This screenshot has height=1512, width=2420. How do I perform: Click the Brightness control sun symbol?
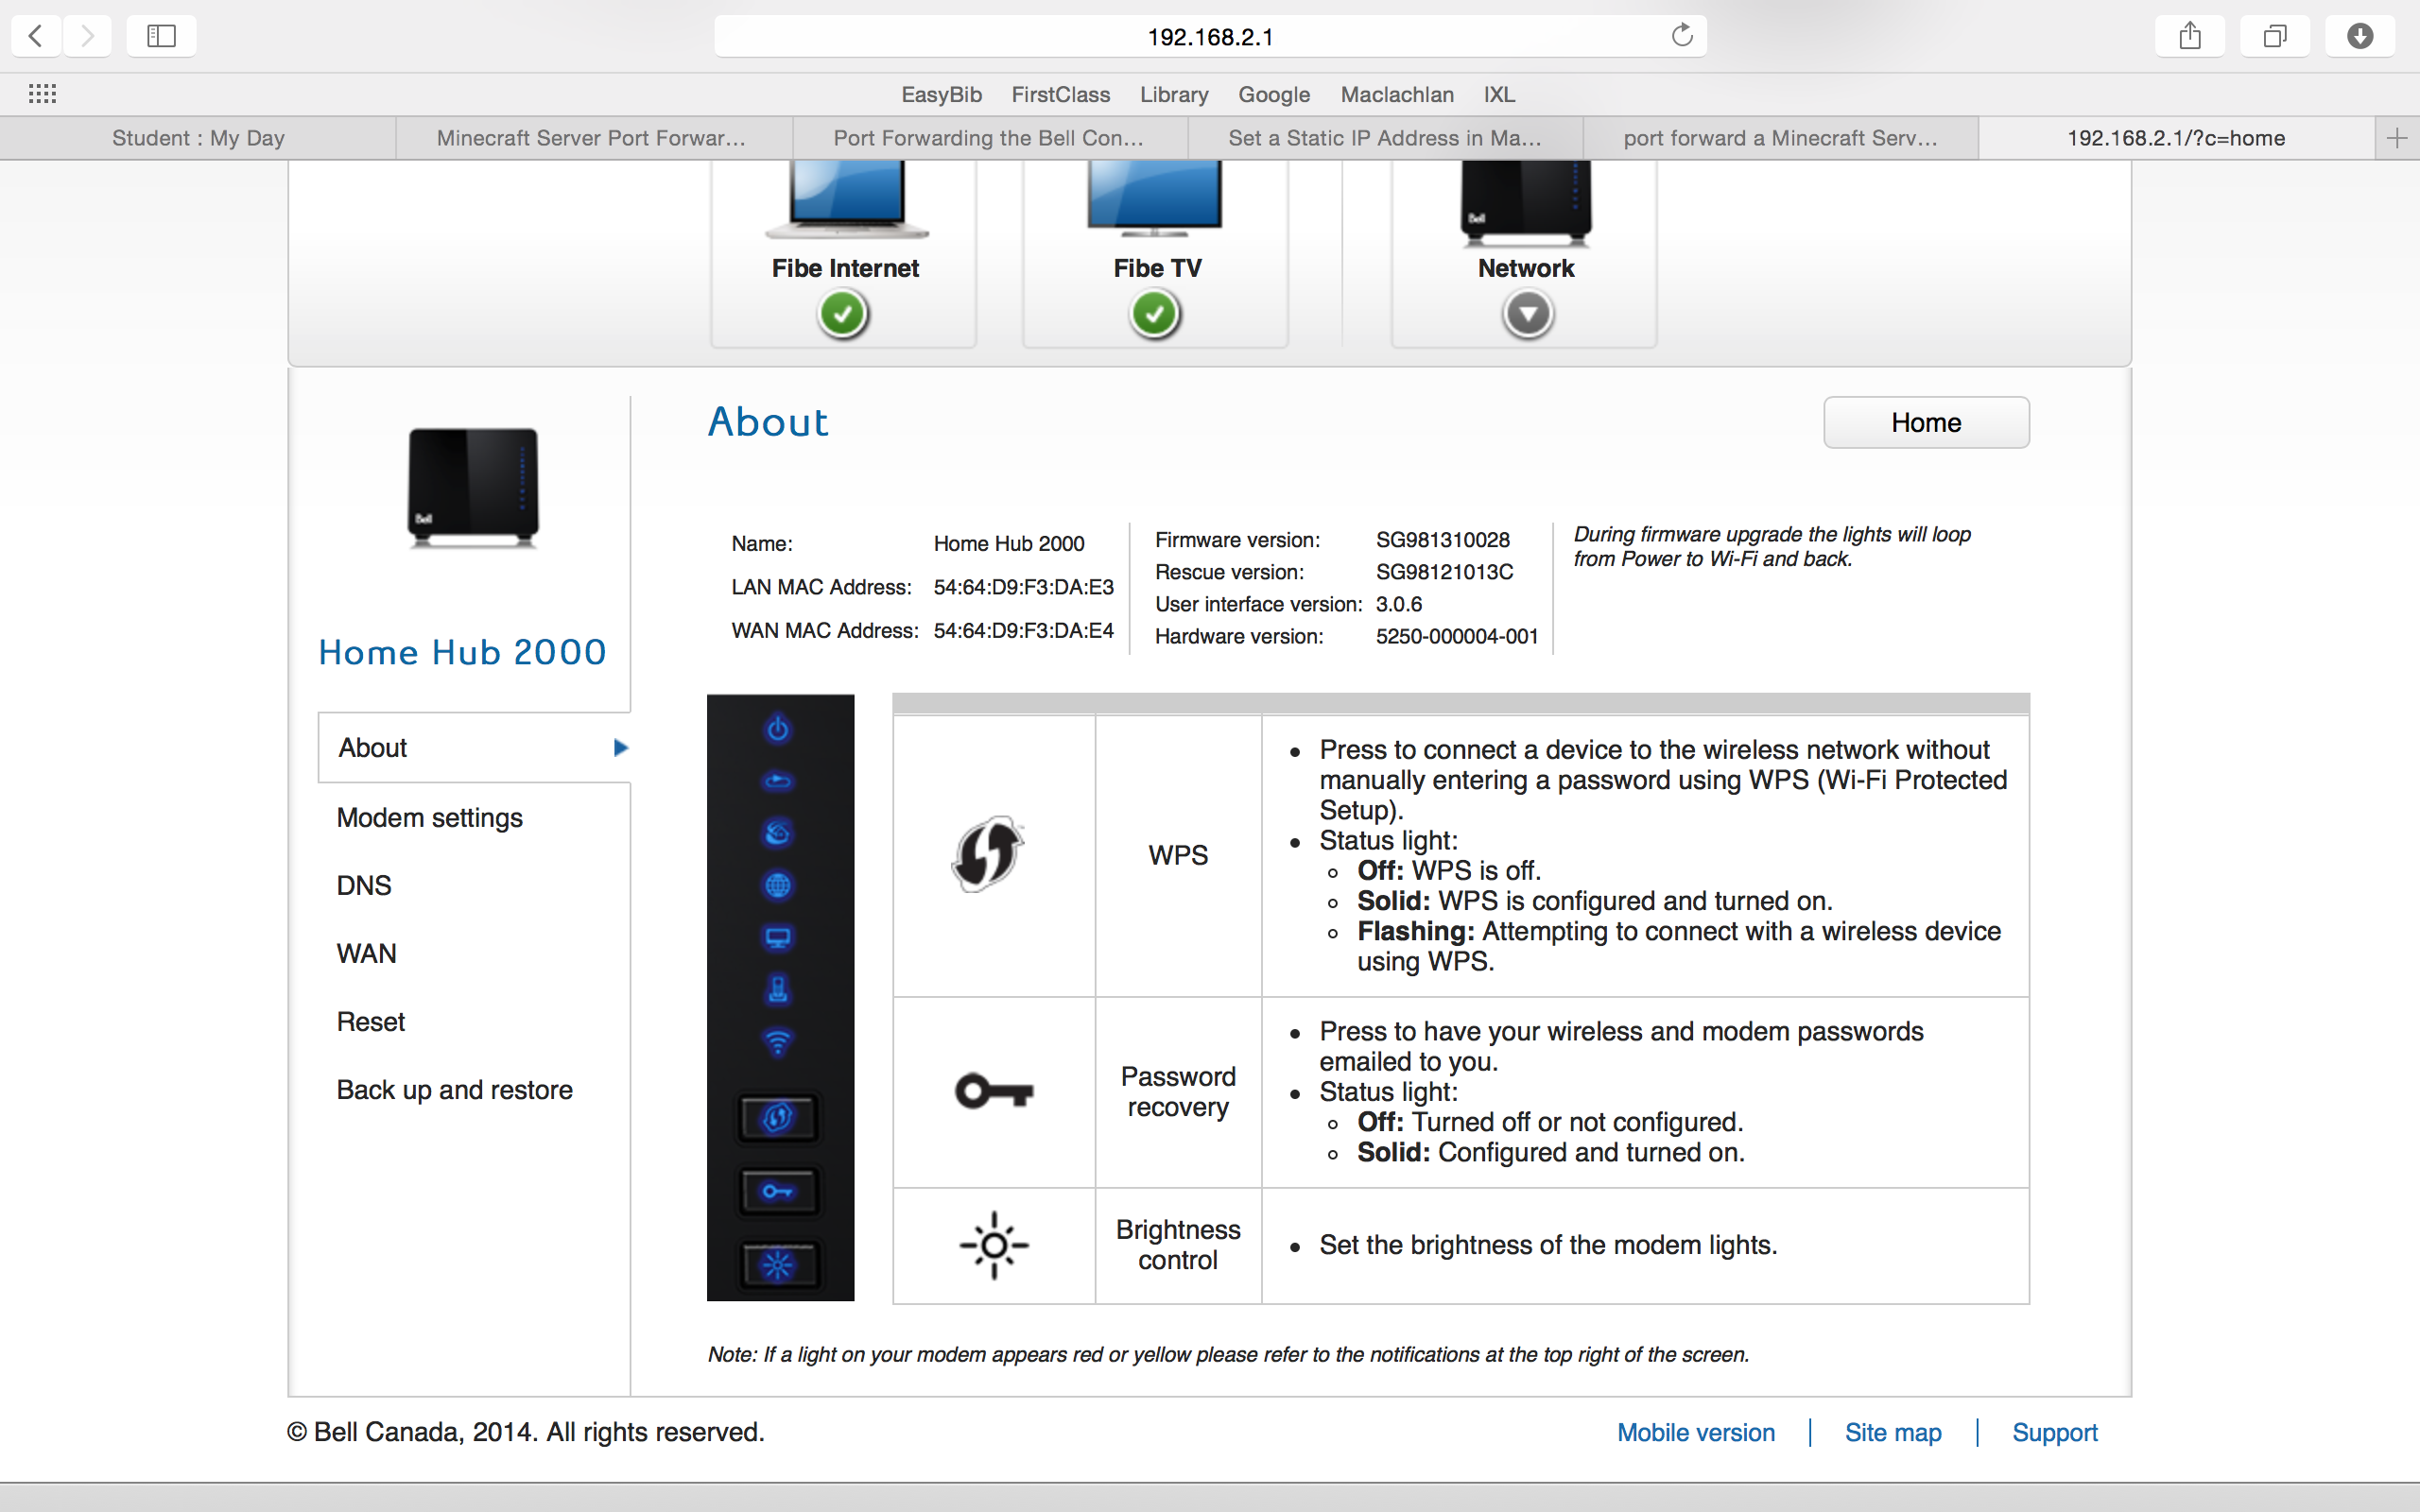[x=994, y=1245]
